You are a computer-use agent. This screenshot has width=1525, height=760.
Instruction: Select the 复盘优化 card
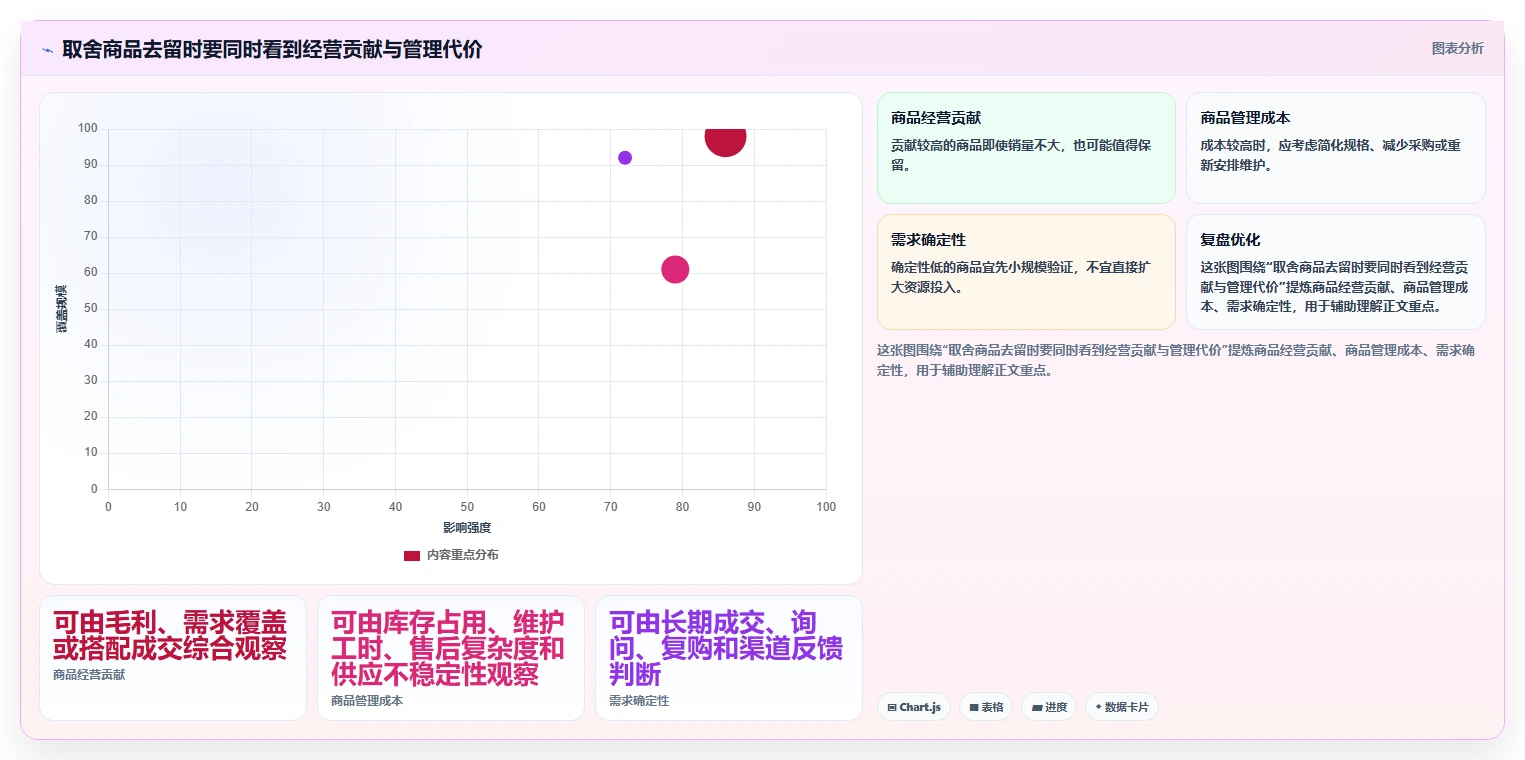click(x=1335, y=271)
